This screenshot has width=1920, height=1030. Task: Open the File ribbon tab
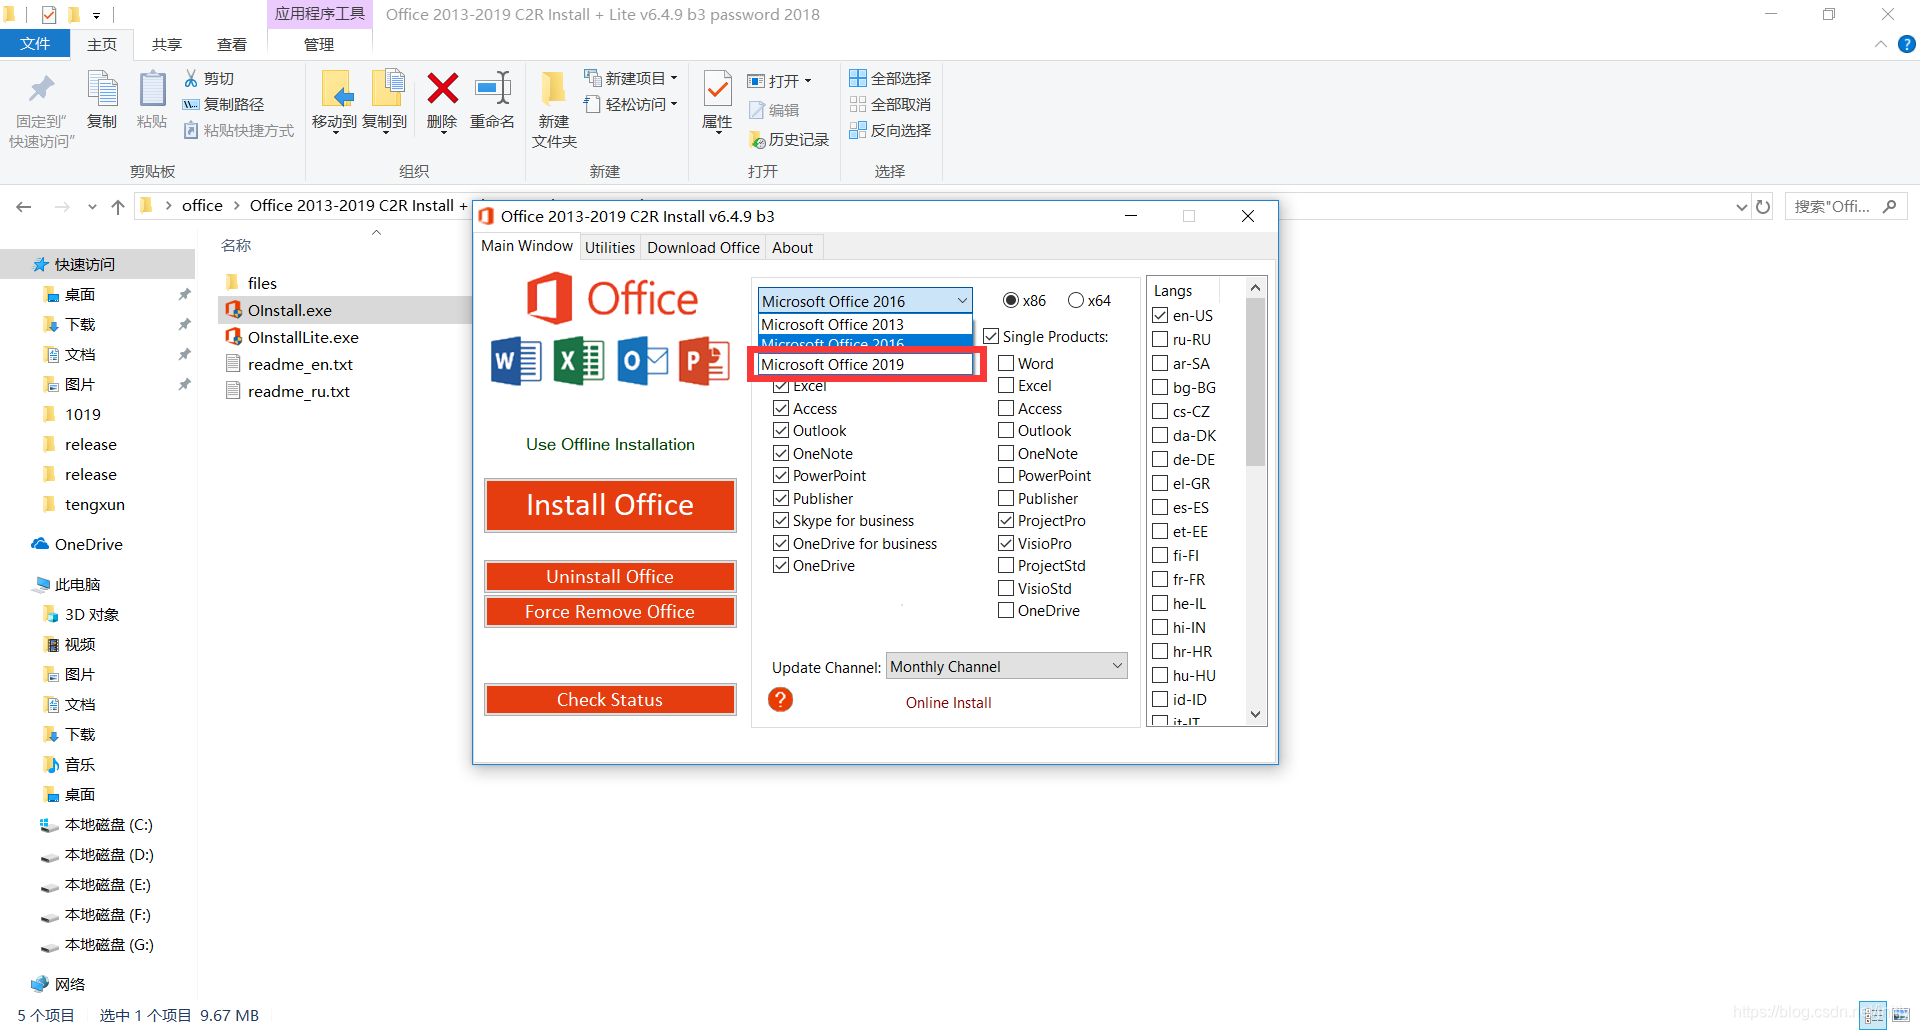coord(35,44)
